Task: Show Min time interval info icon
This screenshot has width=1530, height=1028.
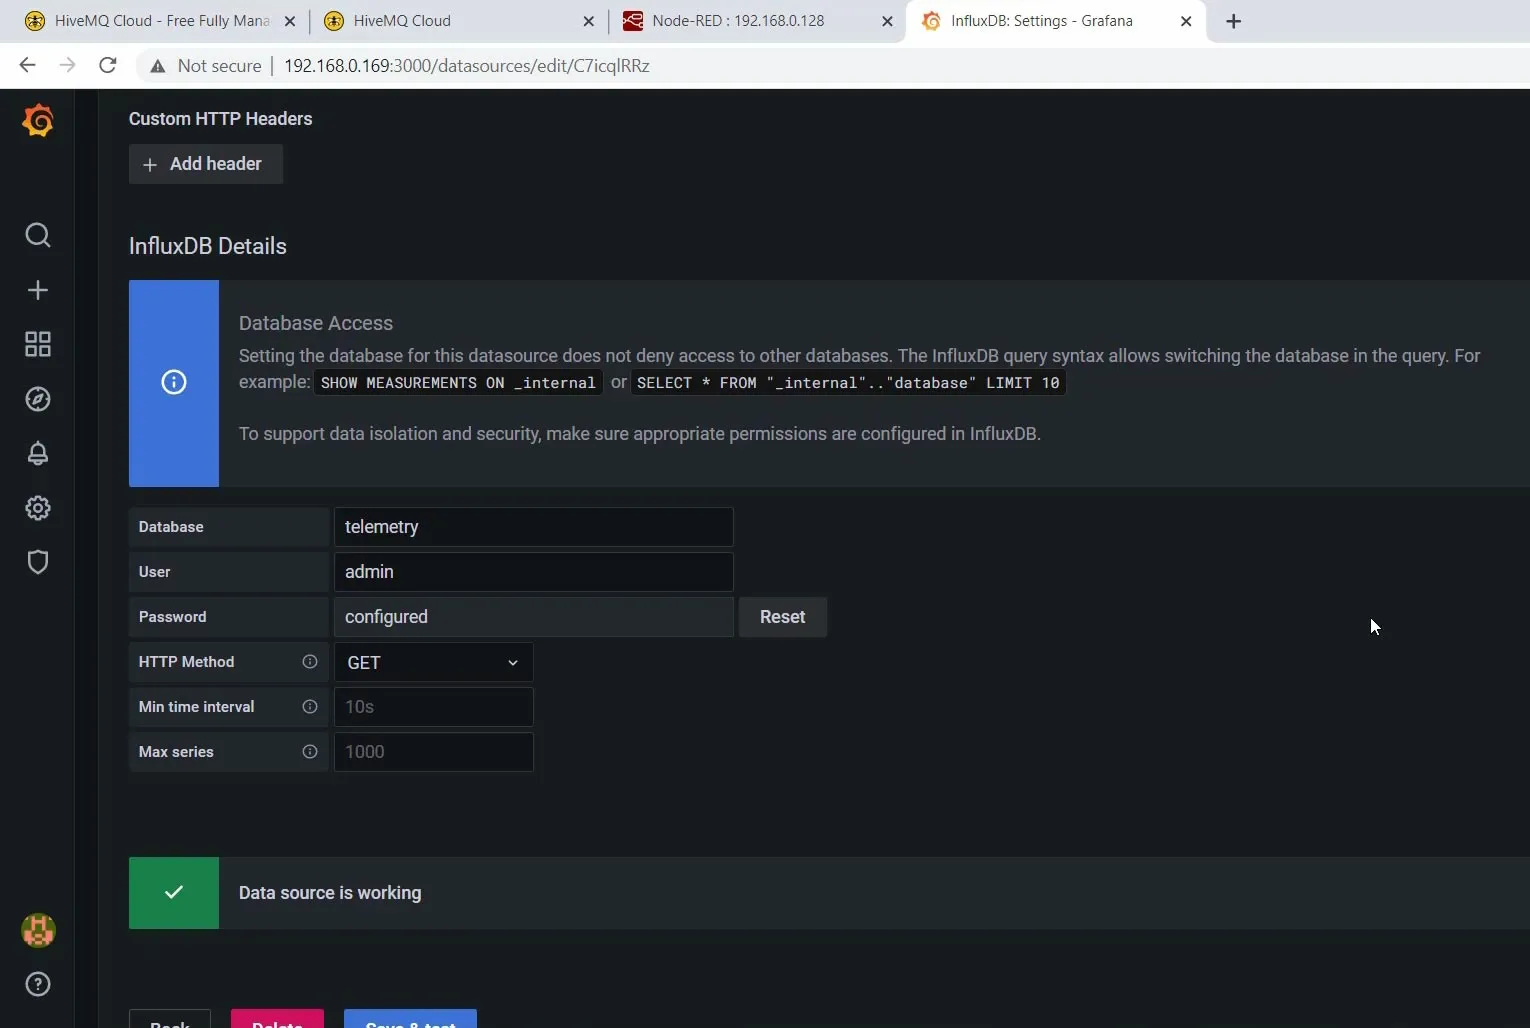Action: point(310,707)
